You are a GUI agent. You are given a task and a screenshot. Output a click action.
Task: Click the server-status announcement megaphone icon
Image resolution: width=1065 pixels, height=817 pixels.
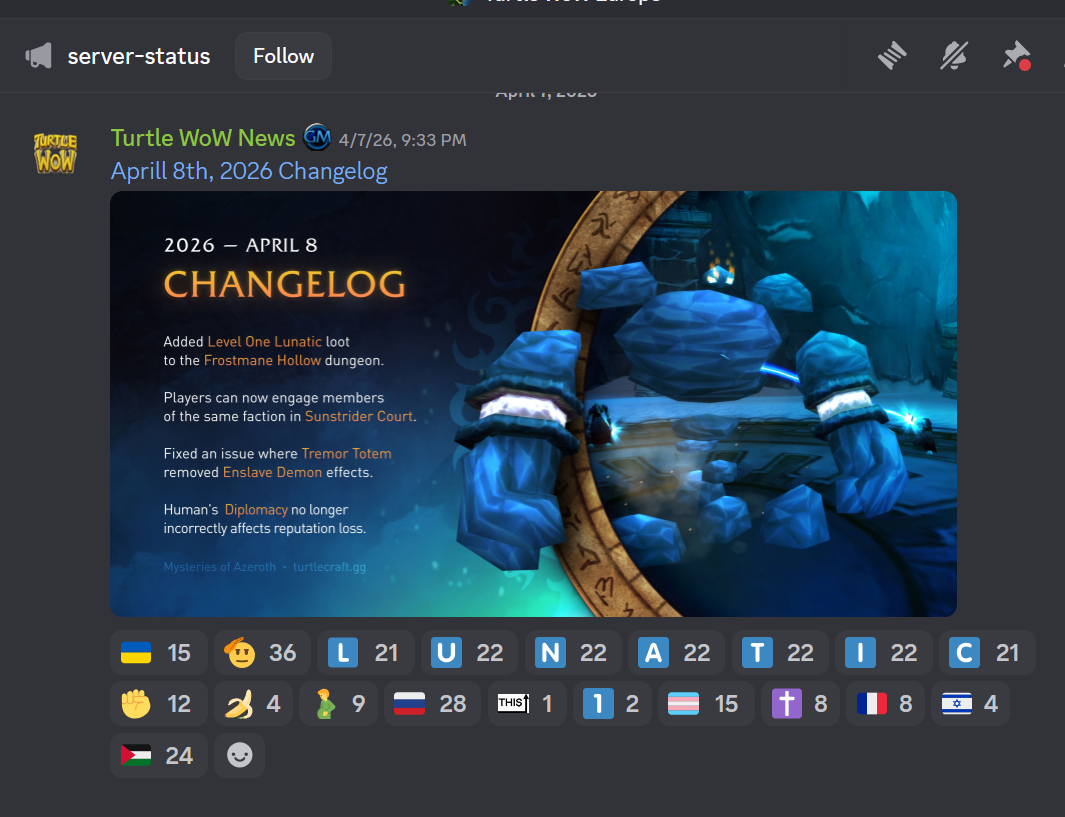tap(39, 56)
